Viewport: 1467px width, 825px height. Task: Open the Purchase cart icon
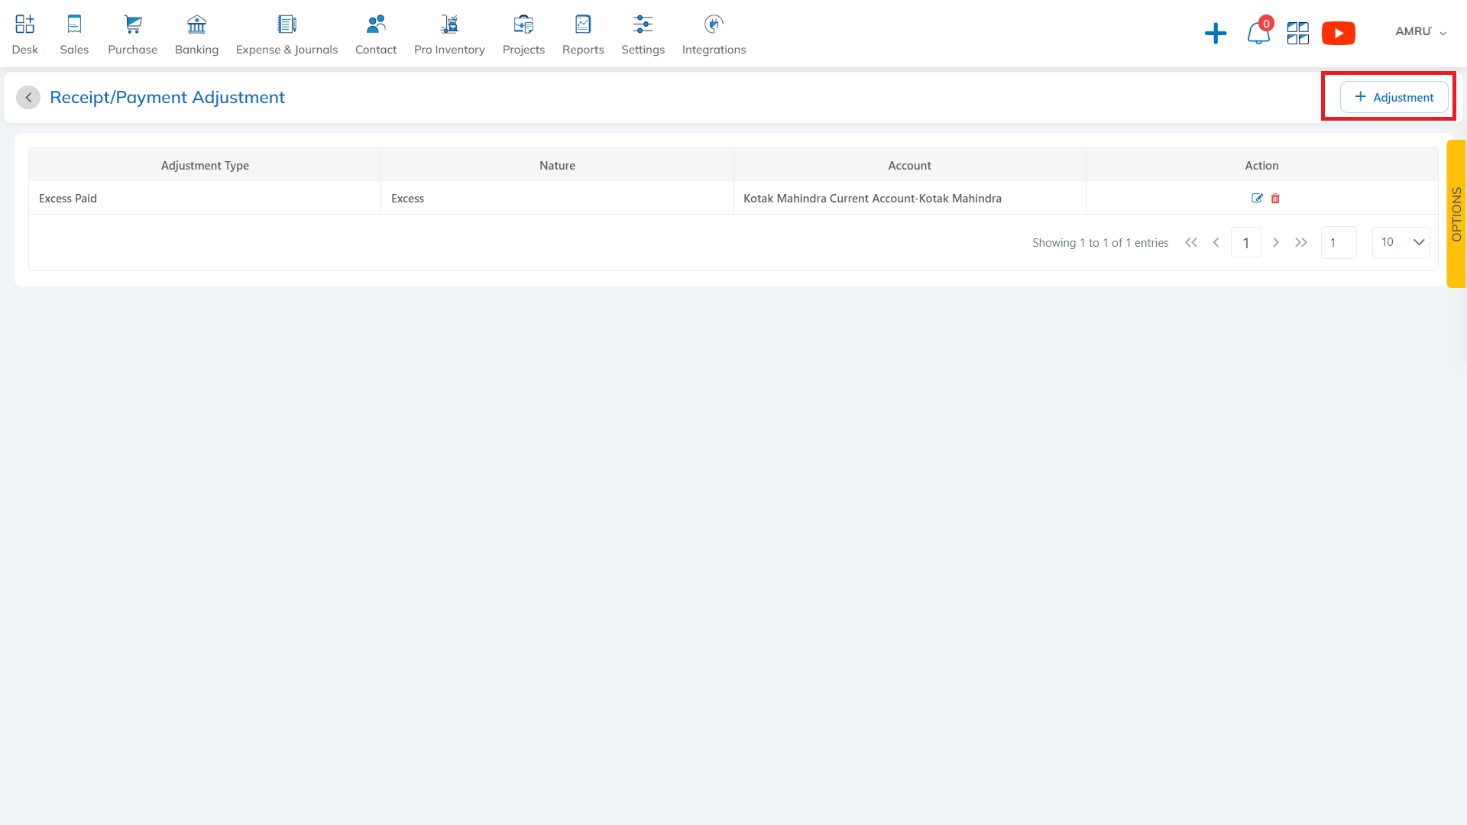click(132, 24)
